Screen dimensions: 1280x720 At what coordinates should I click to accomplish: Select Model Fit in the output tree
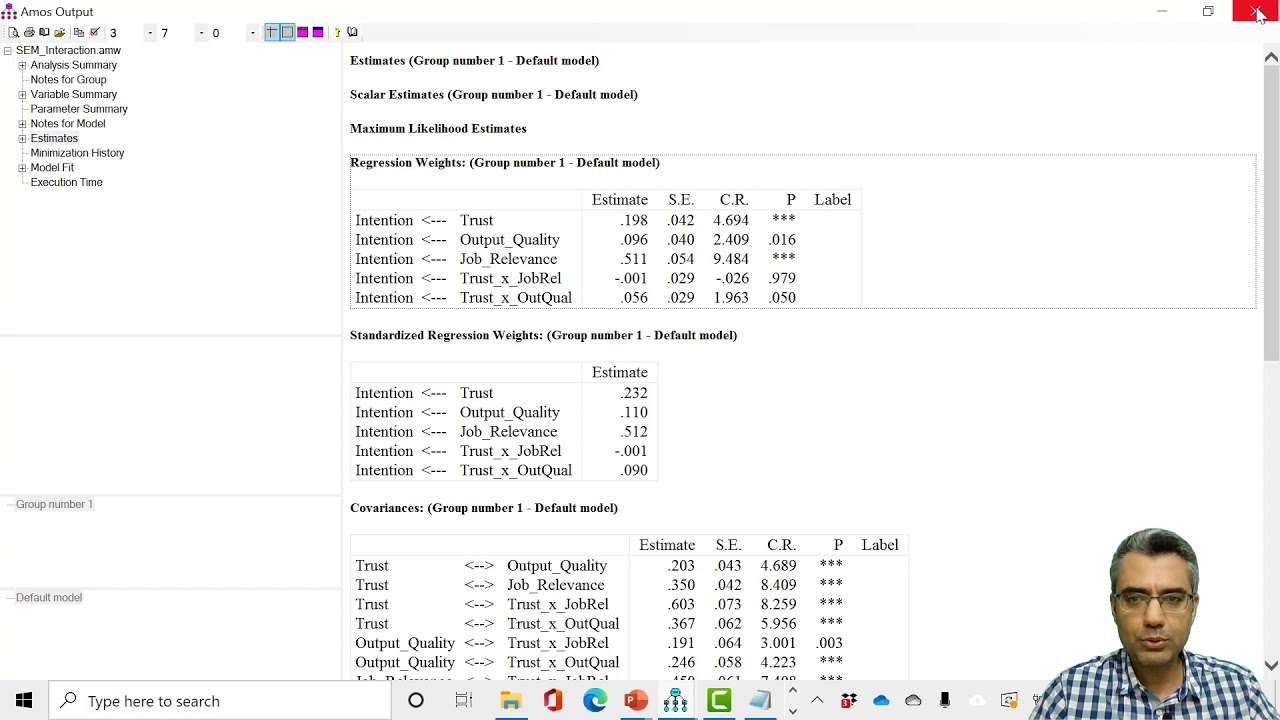point(52,168)
